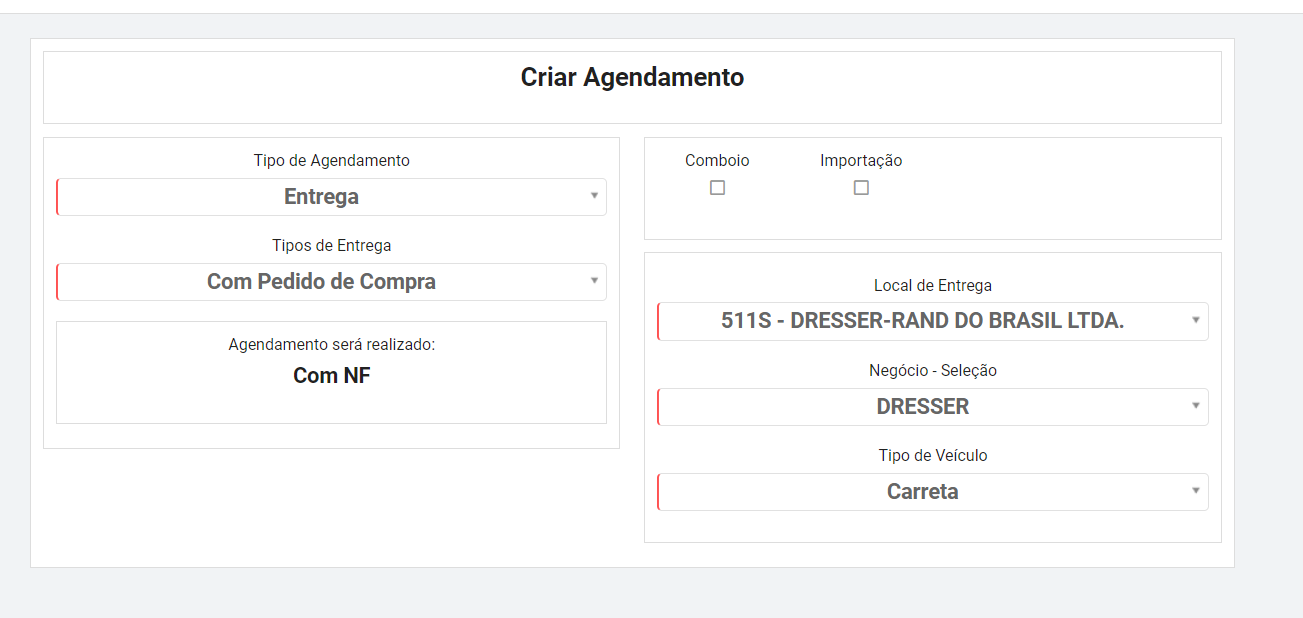Click the arrow next to DRESSER-RAND DO BRASIL
The image size is (1303, 618).
pos(1196,322)
